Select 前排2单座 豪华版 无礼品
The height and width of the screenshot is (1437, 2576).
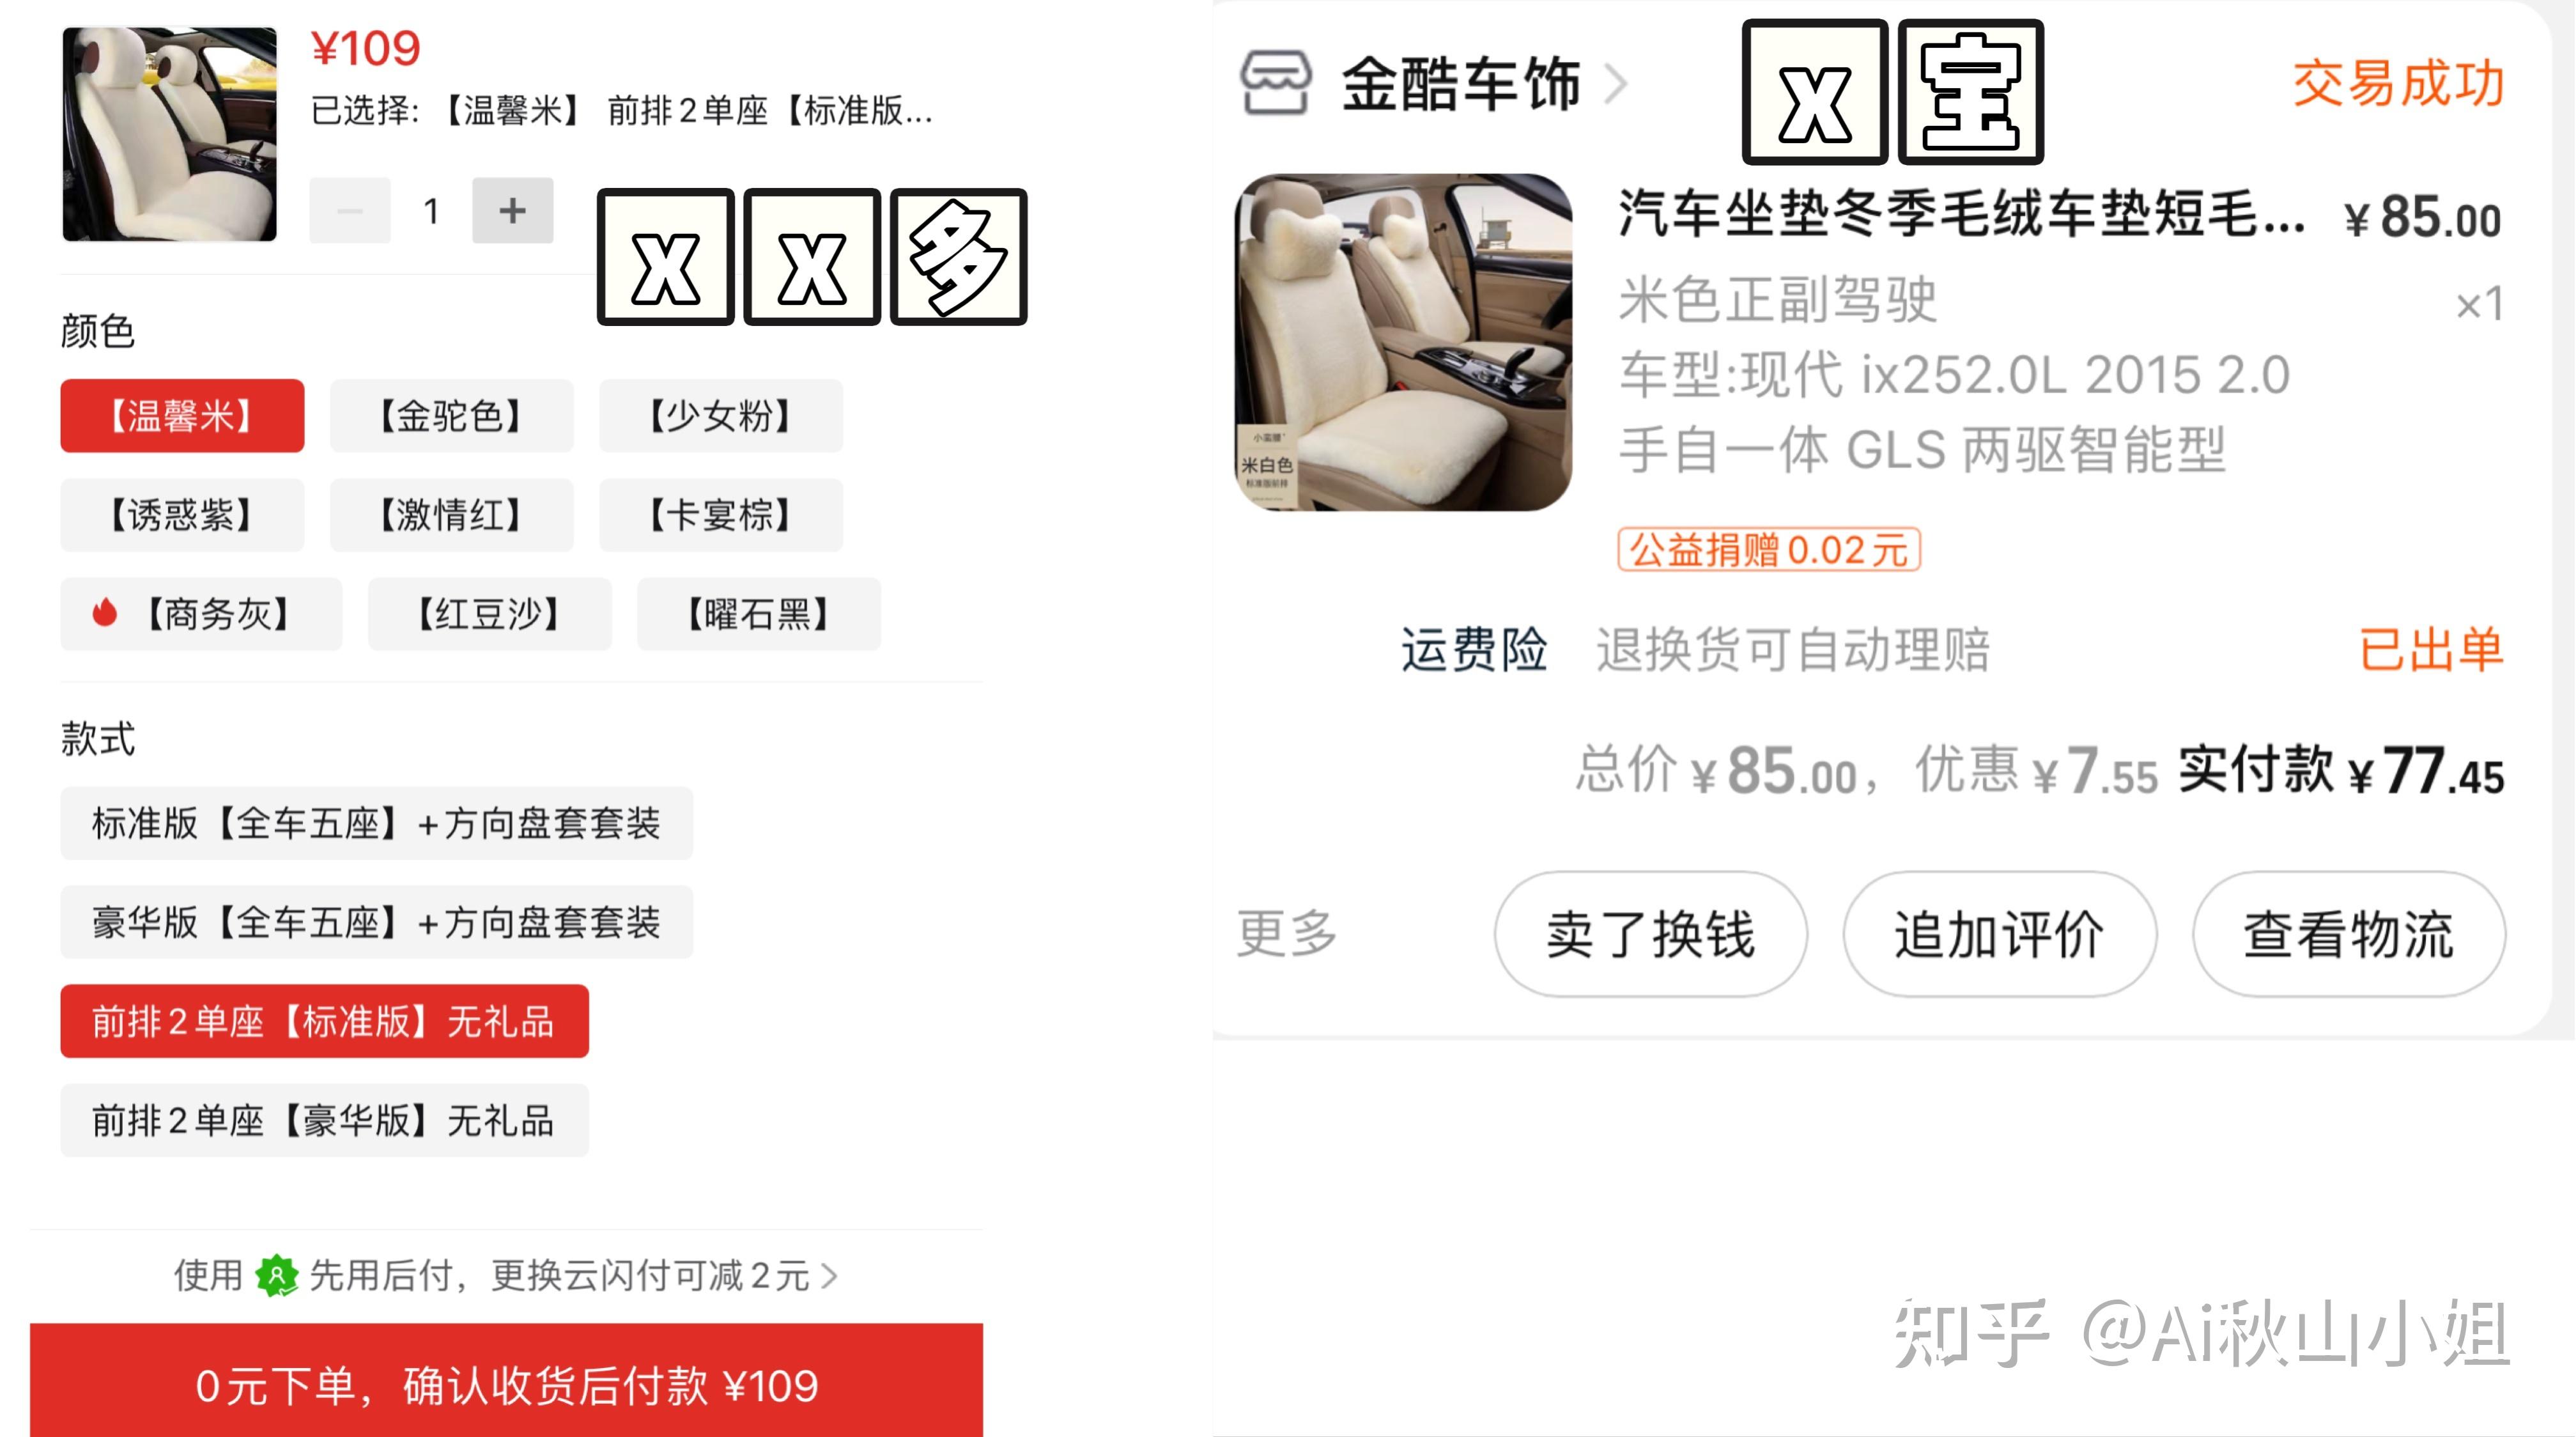324,1120
